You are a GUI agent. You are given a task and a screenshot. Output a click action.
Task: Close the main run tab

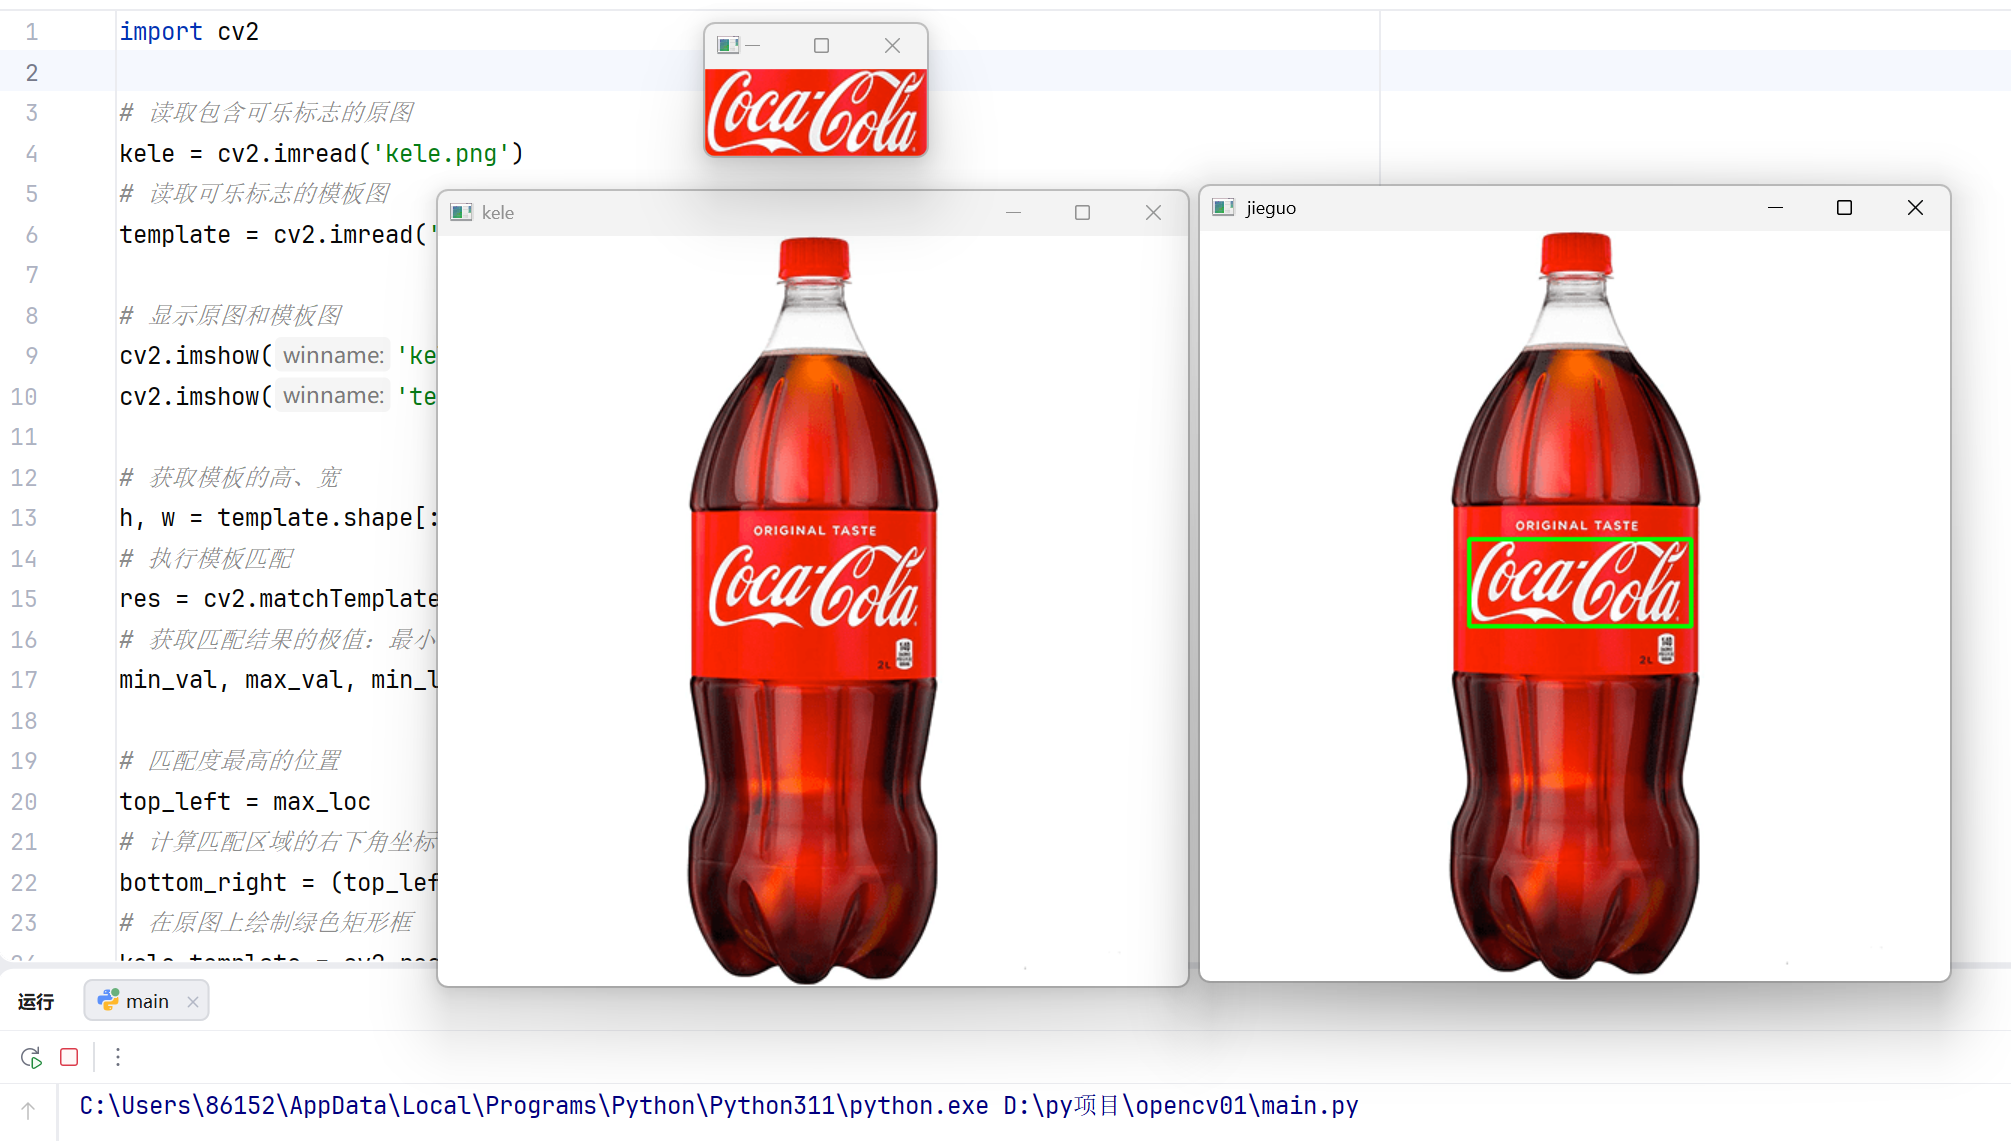[x=193, y=1002]
